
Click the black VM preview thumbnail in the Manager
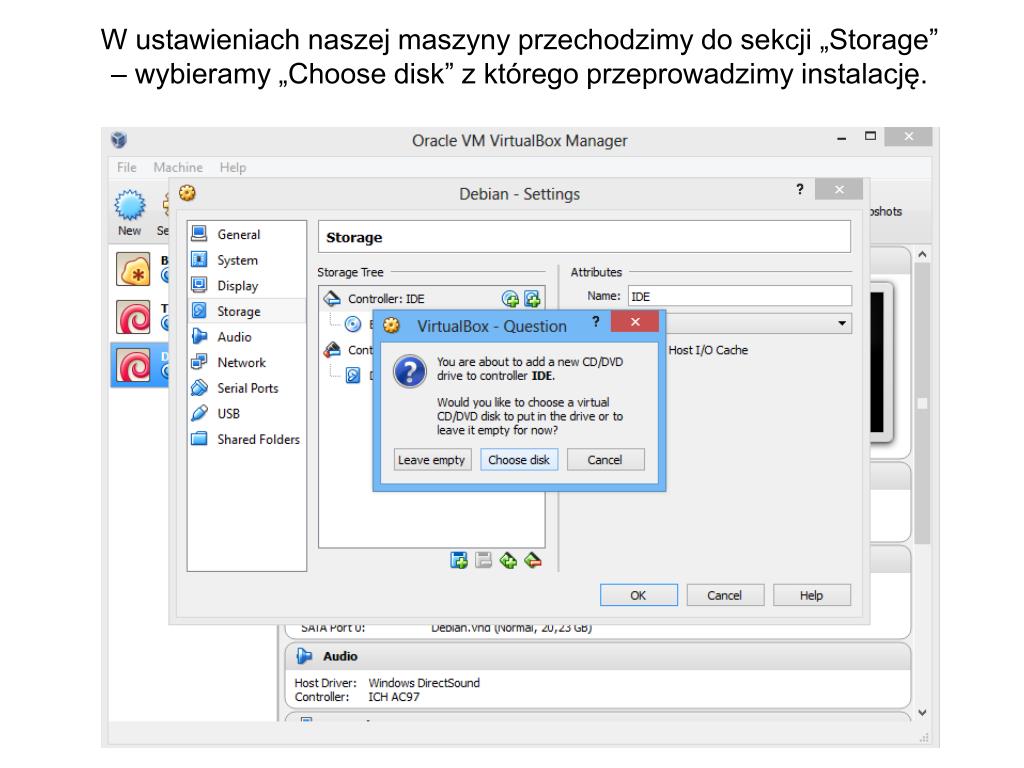[877, 362]
